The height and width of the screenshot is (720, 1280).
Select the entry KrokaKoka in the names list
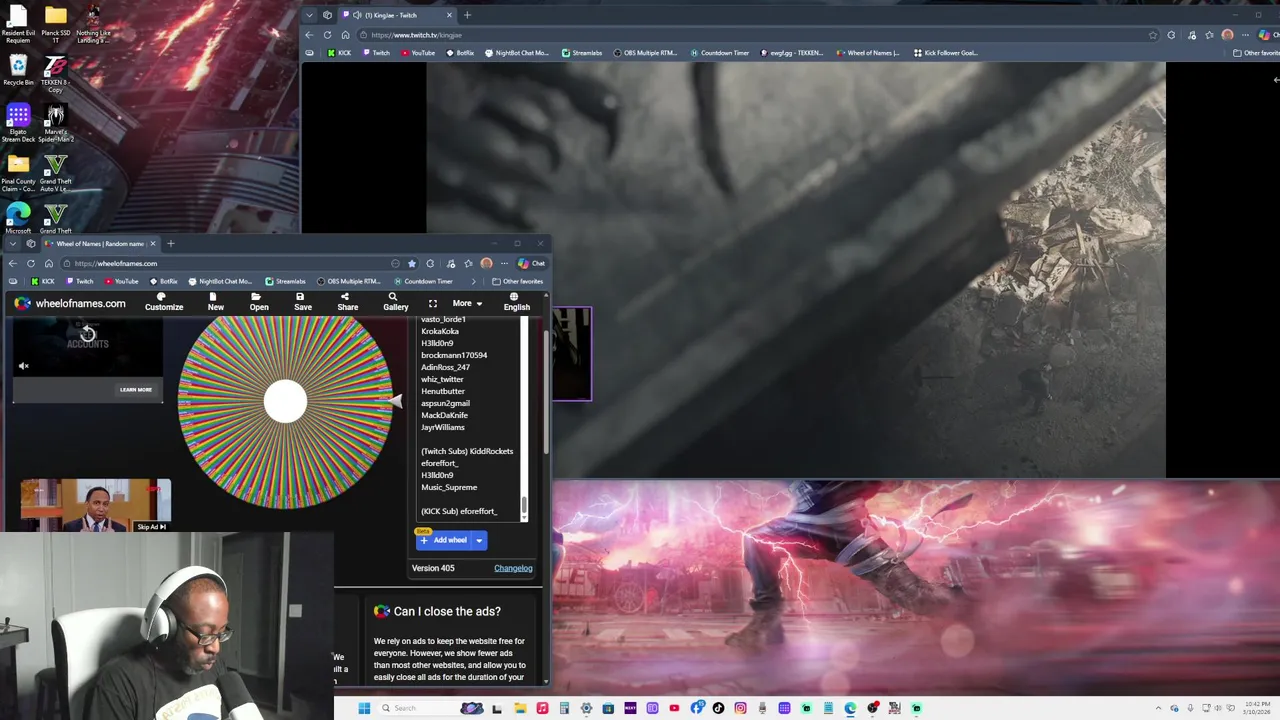[440, 331]
